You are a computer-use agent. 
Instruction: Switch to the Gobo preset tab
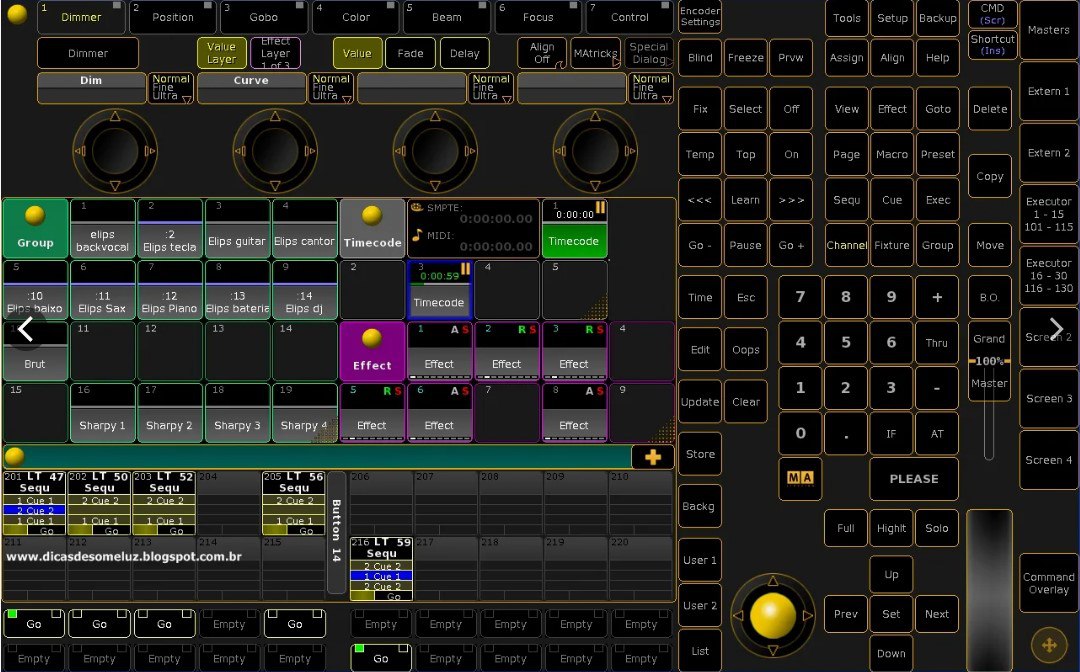(x=263, y=17)
